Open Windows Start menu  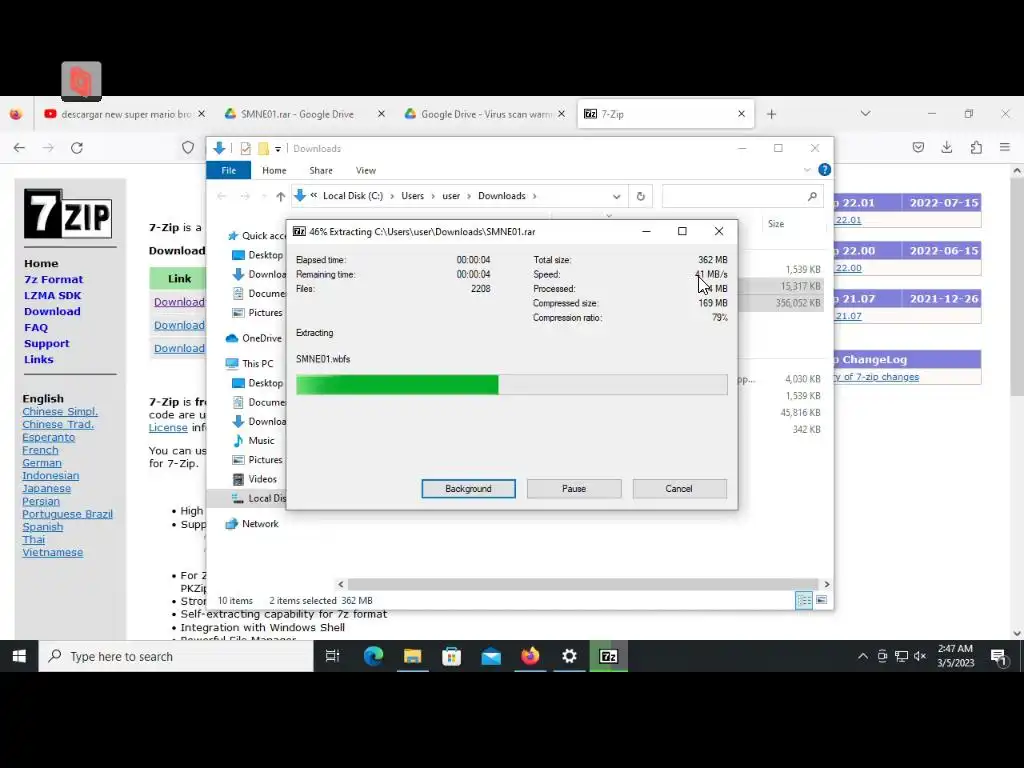pyautogui.click(x=19, y=656)
